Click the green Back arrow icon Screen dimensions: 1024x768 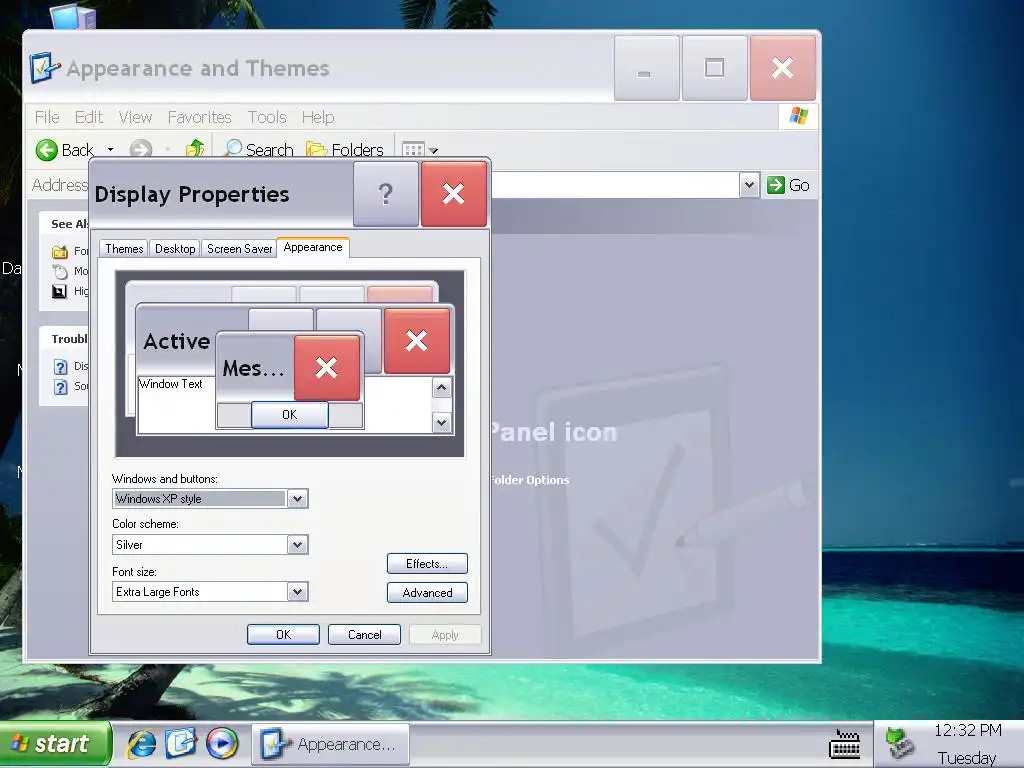tap(46, 150)
